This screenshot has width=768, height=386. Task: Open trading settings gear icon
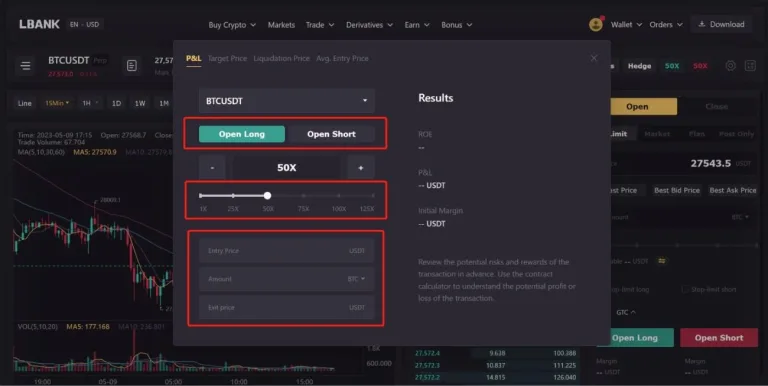pyautogui.click(x=730, y=66)
